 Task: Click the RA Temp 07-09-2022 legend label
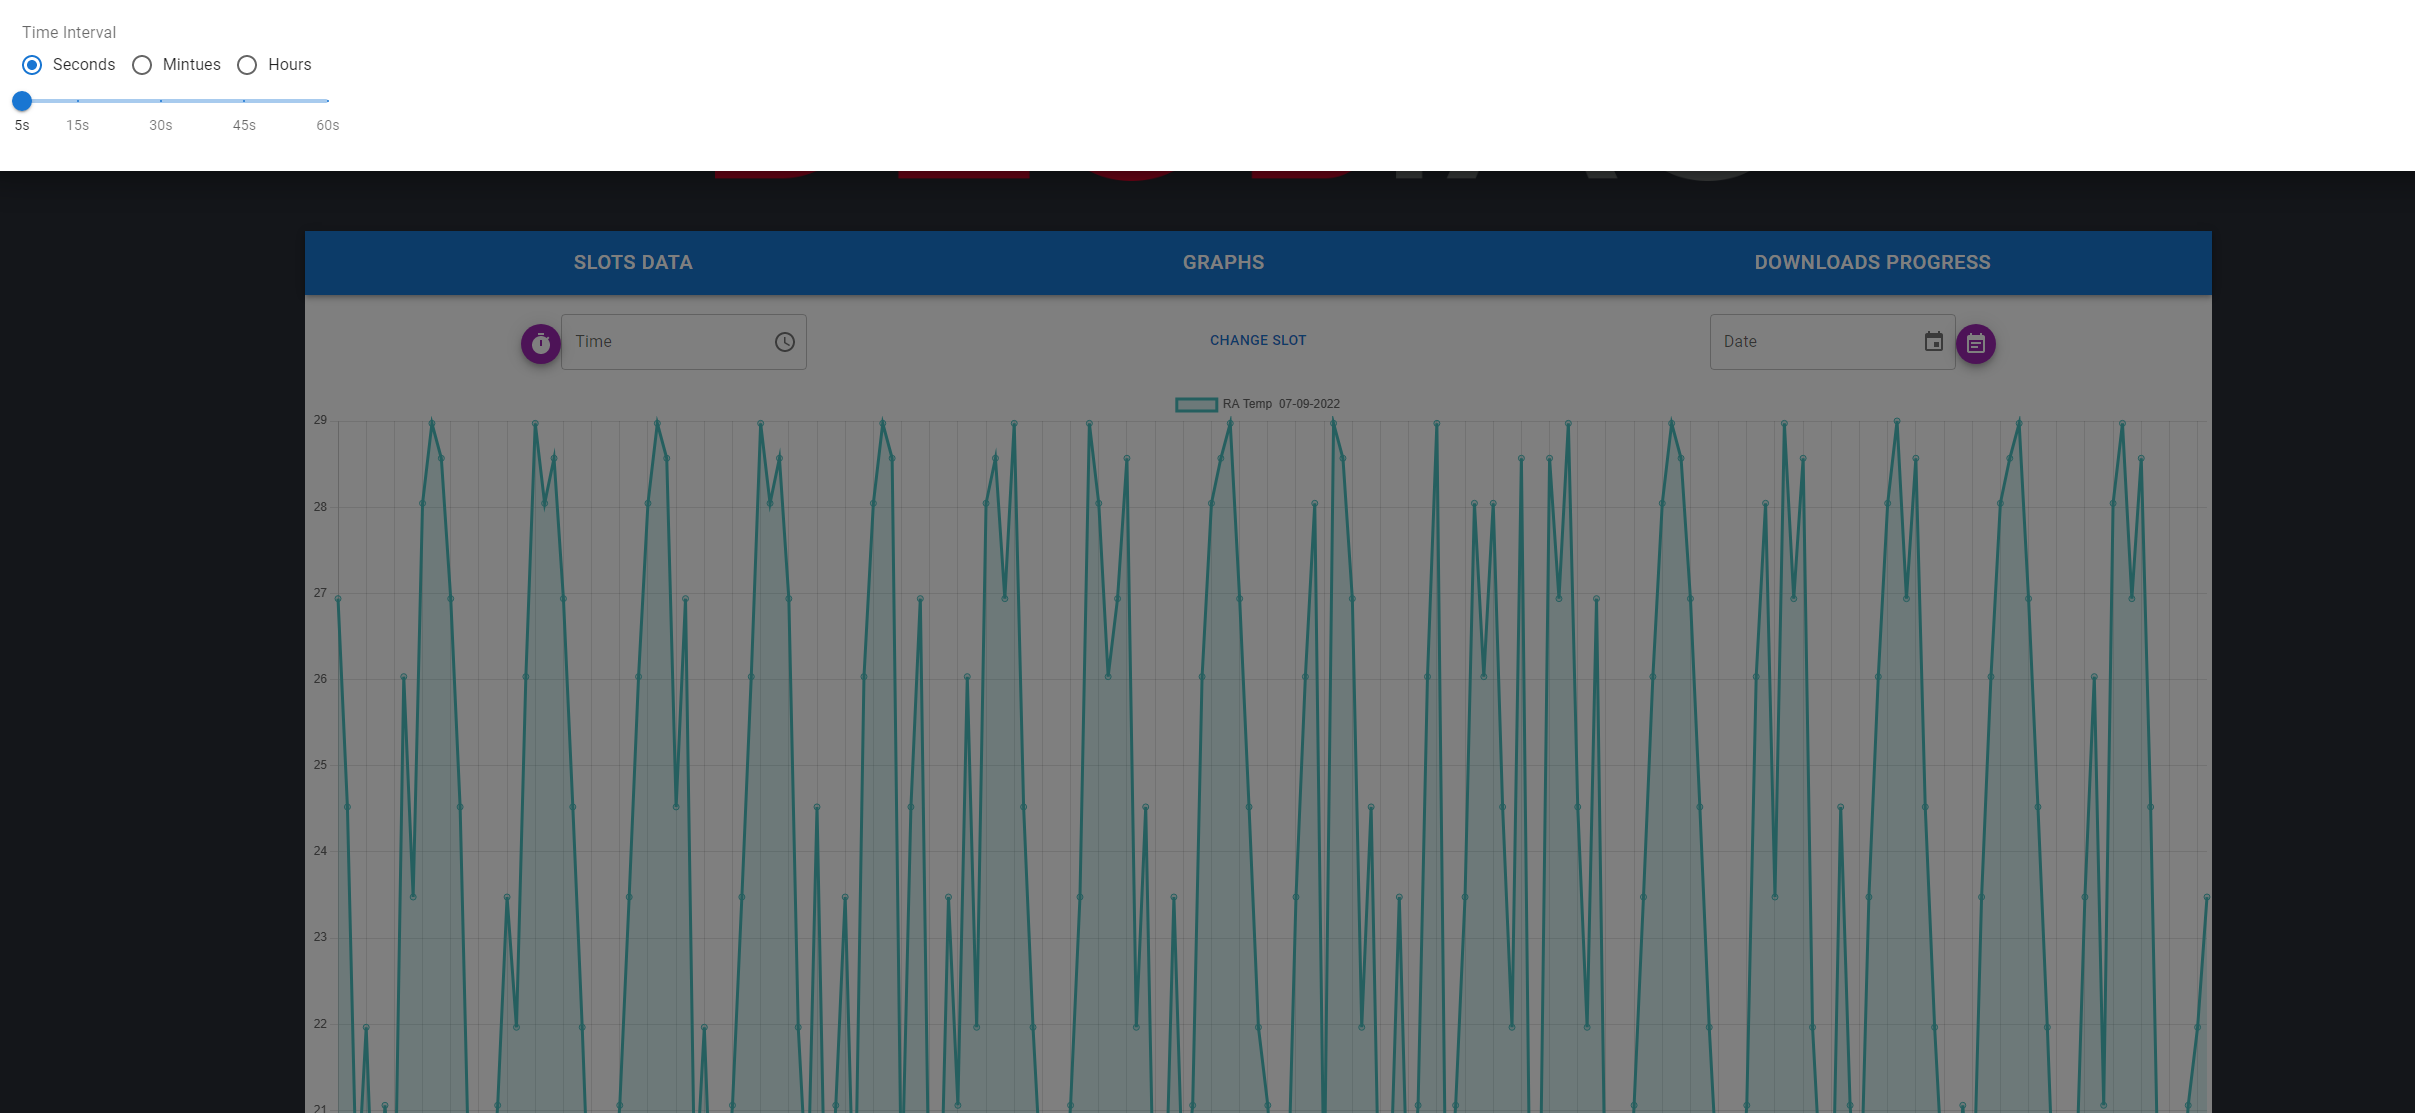1281,404
